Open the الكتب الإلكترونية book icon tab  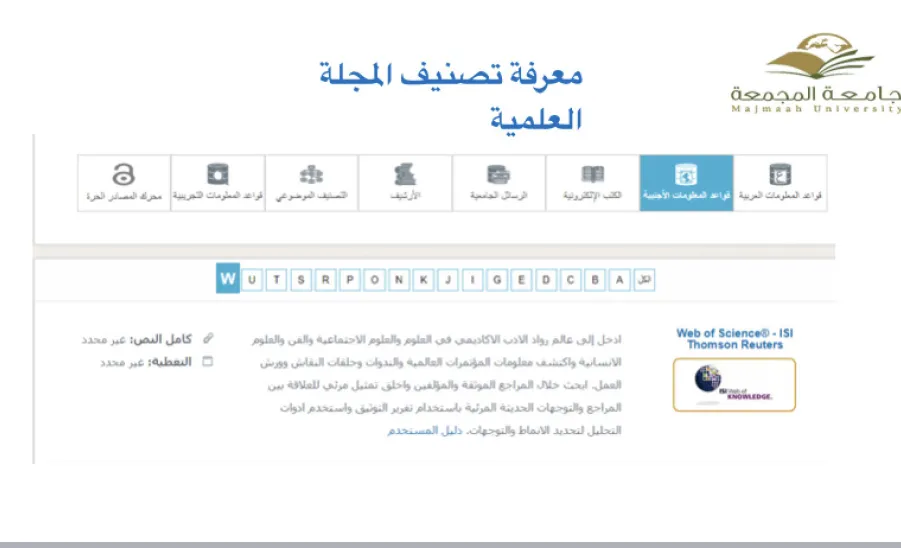coord(592,183)
